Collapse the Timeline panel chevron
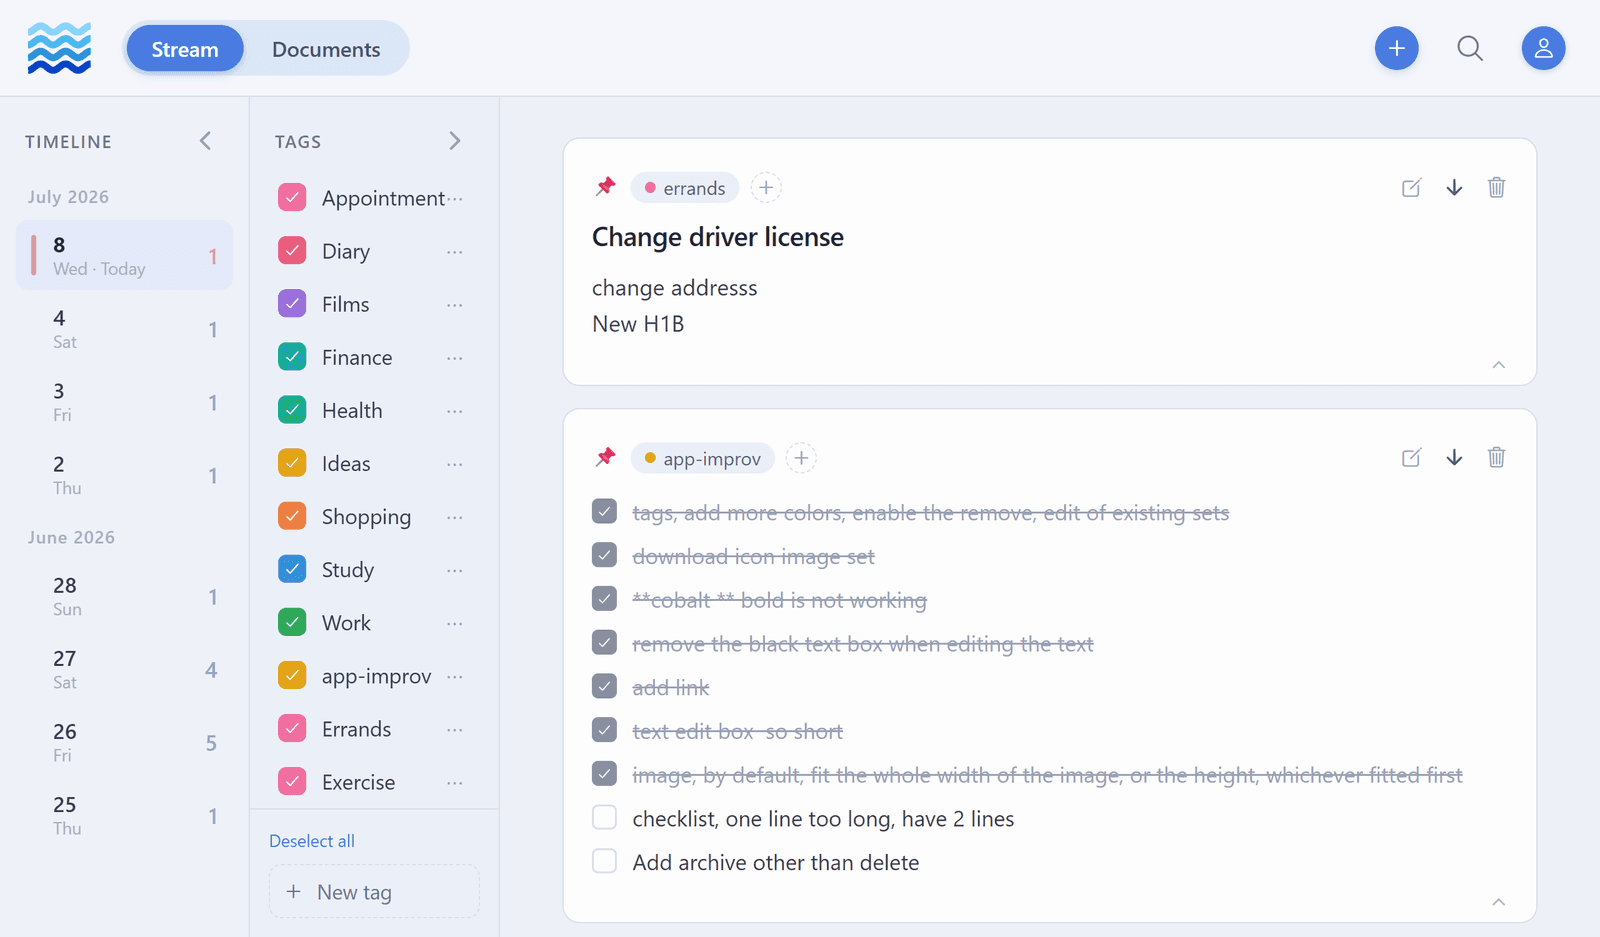This screenshot has height=937, width=1600. point(205,141)
